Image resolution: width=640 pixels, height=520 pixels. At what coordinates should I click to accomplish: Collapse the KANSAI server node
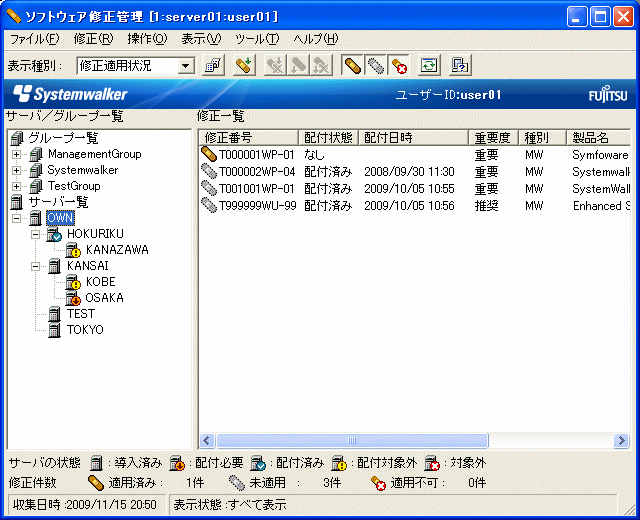36,266
